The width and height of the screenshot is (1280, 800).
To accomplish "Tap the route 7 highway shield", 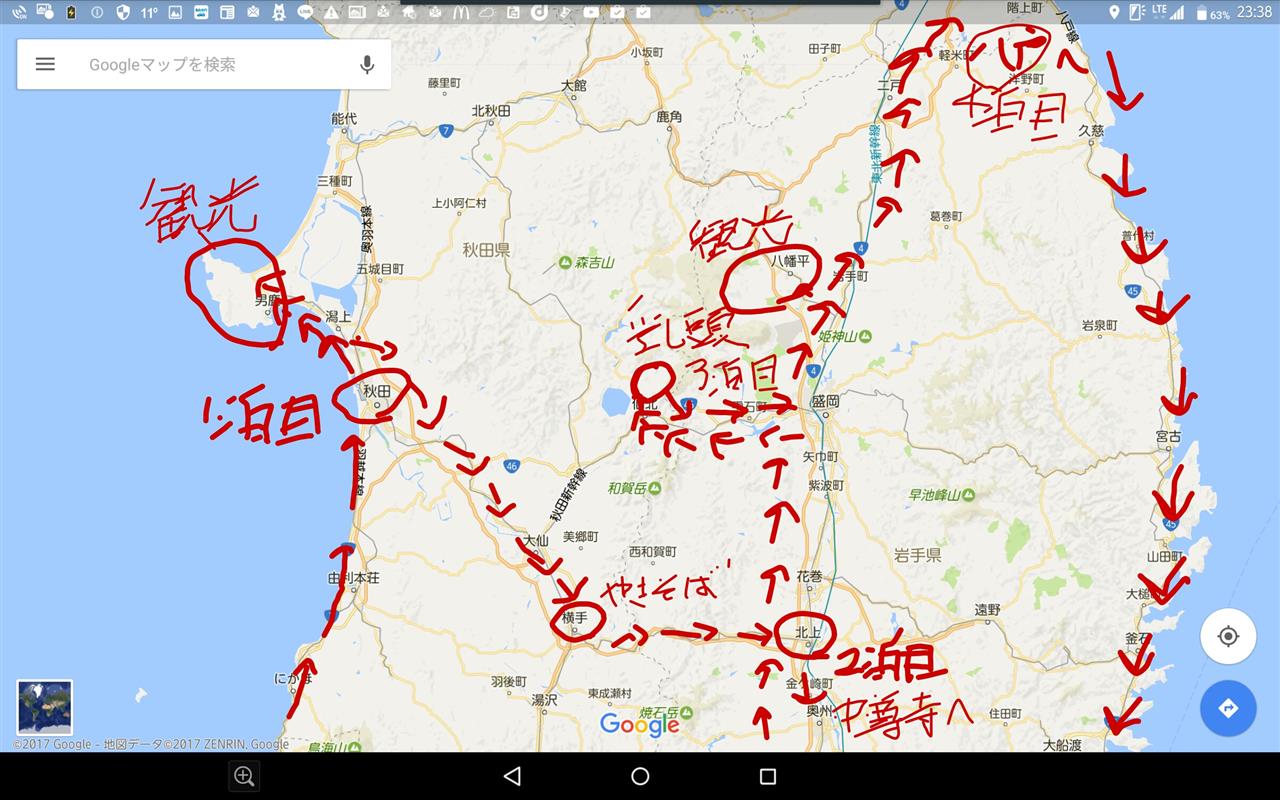I will click(x=445, y=130).
